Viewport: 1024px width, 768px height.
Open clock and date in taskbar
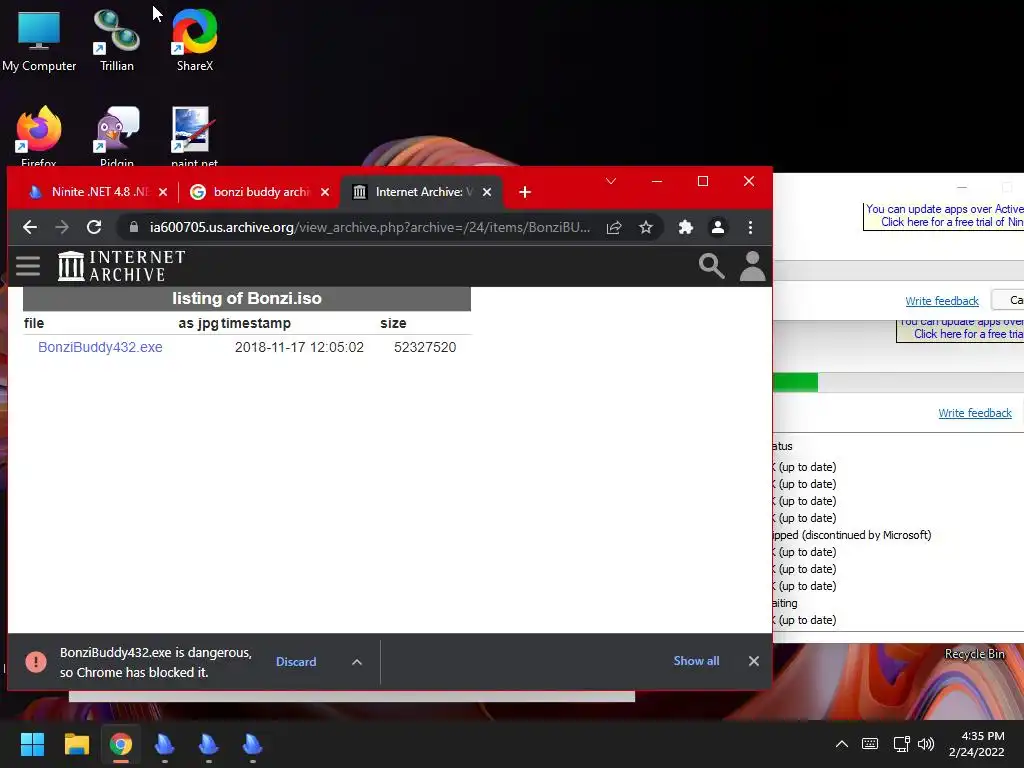pyautogui.click(x=976, y=744)
